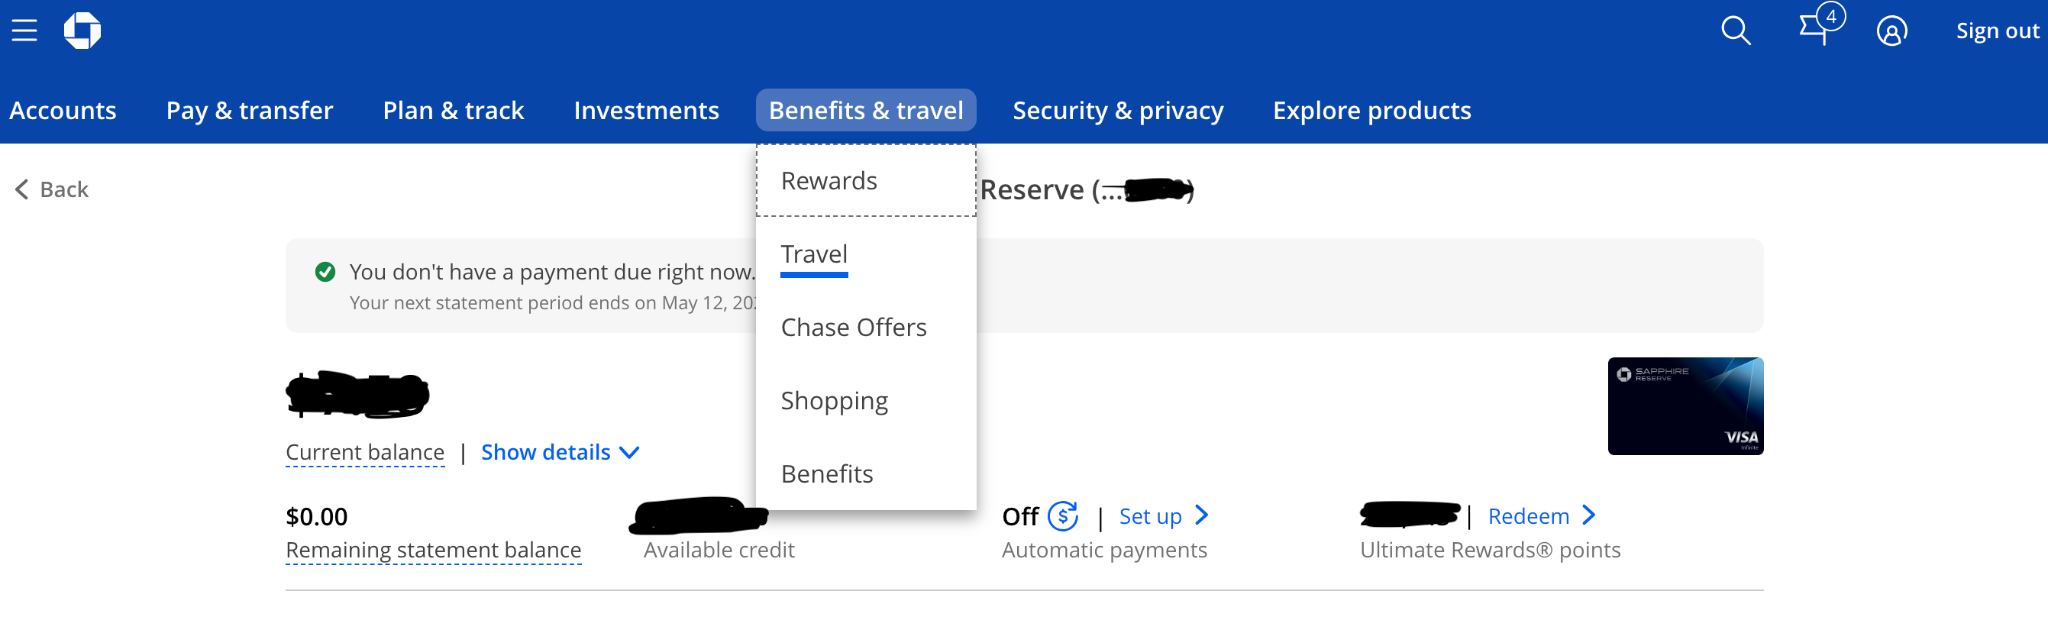Open the hamburger menu icon
The height and width of the screenshot is (626, 2048).
(24, 31)
